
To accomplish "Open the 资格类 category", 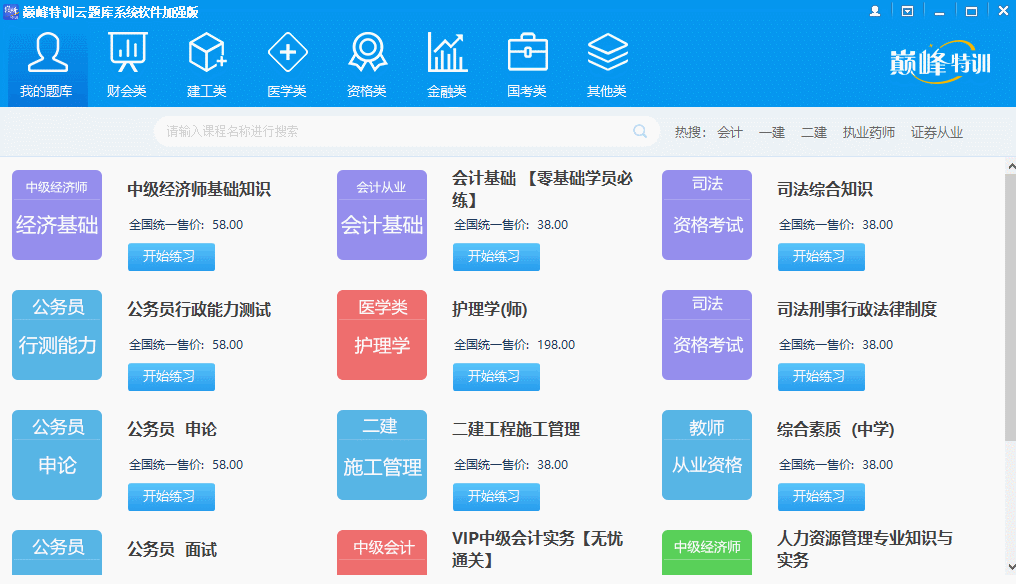I will coord(367,65).
